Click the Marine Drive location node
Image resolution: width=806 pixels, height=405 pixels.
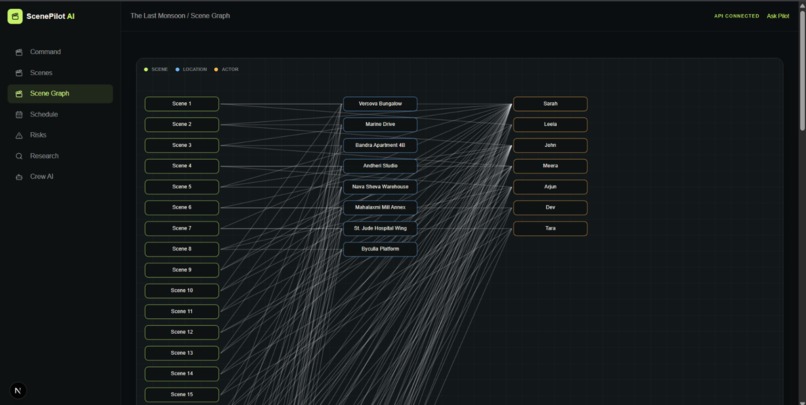[x=380, y=124]
